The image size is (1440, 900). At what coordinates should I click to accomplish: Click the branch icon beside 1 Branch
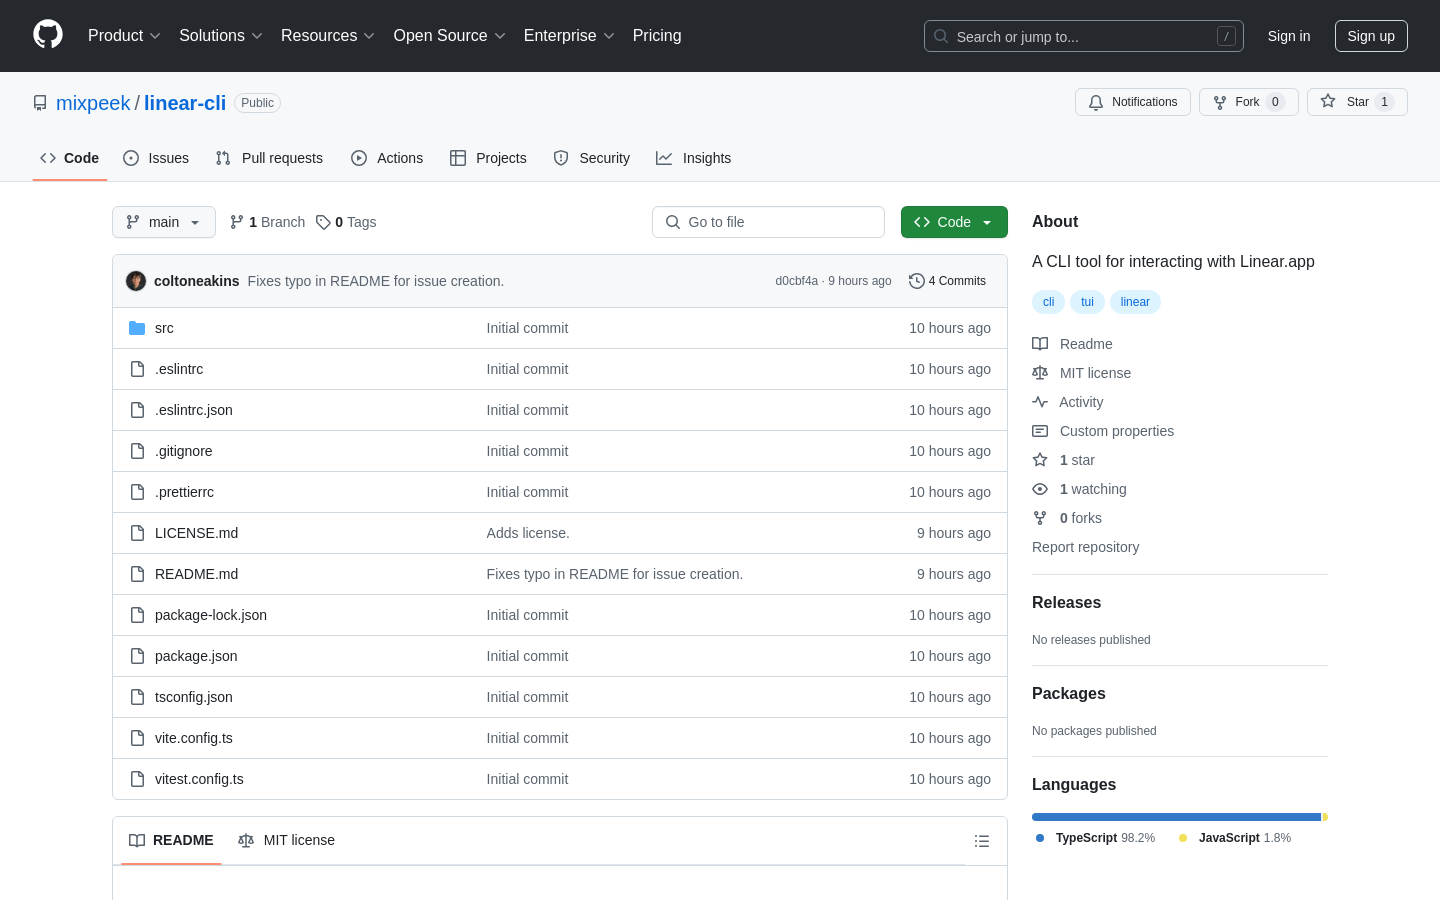(237, 222)
